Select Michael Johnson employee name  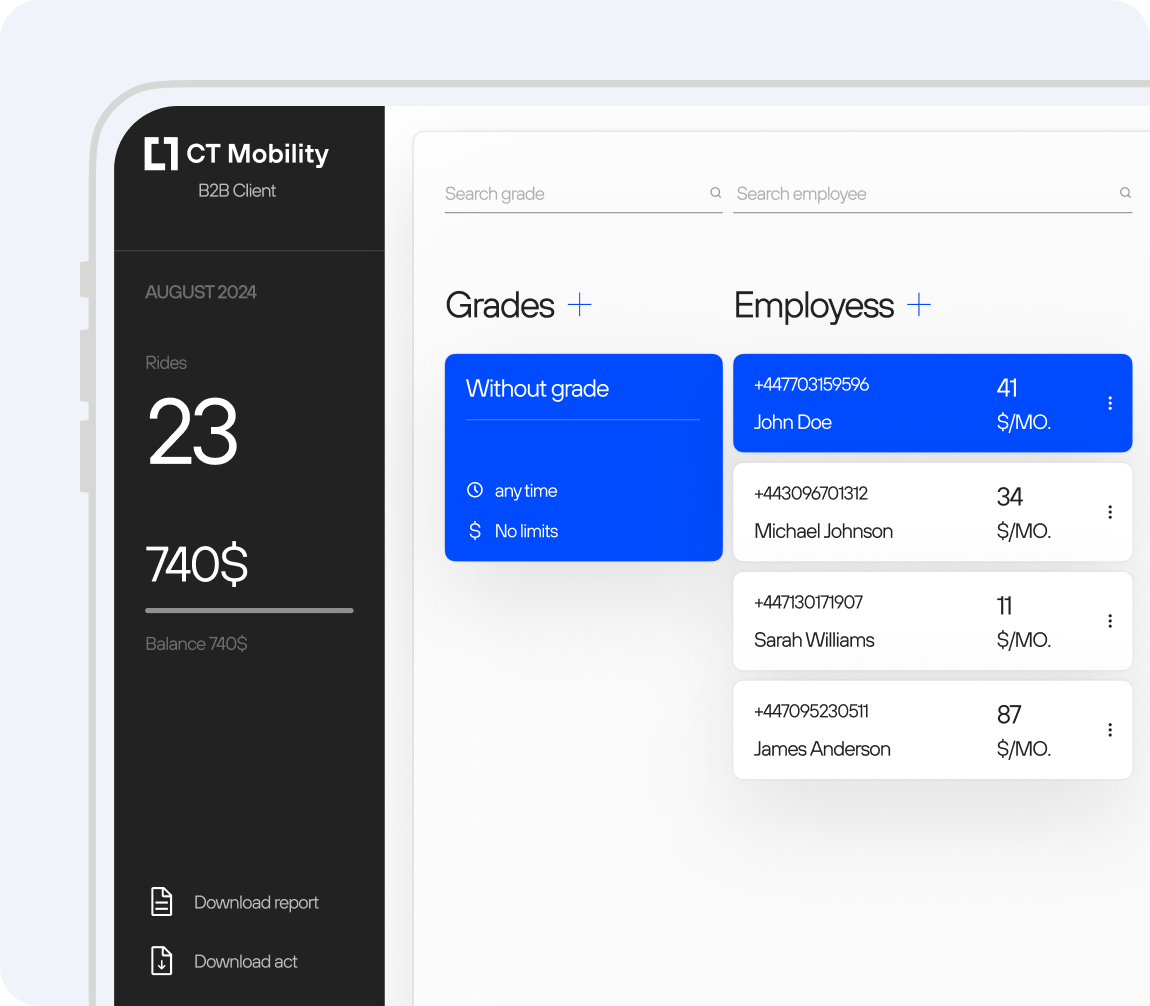pos(824,531)
